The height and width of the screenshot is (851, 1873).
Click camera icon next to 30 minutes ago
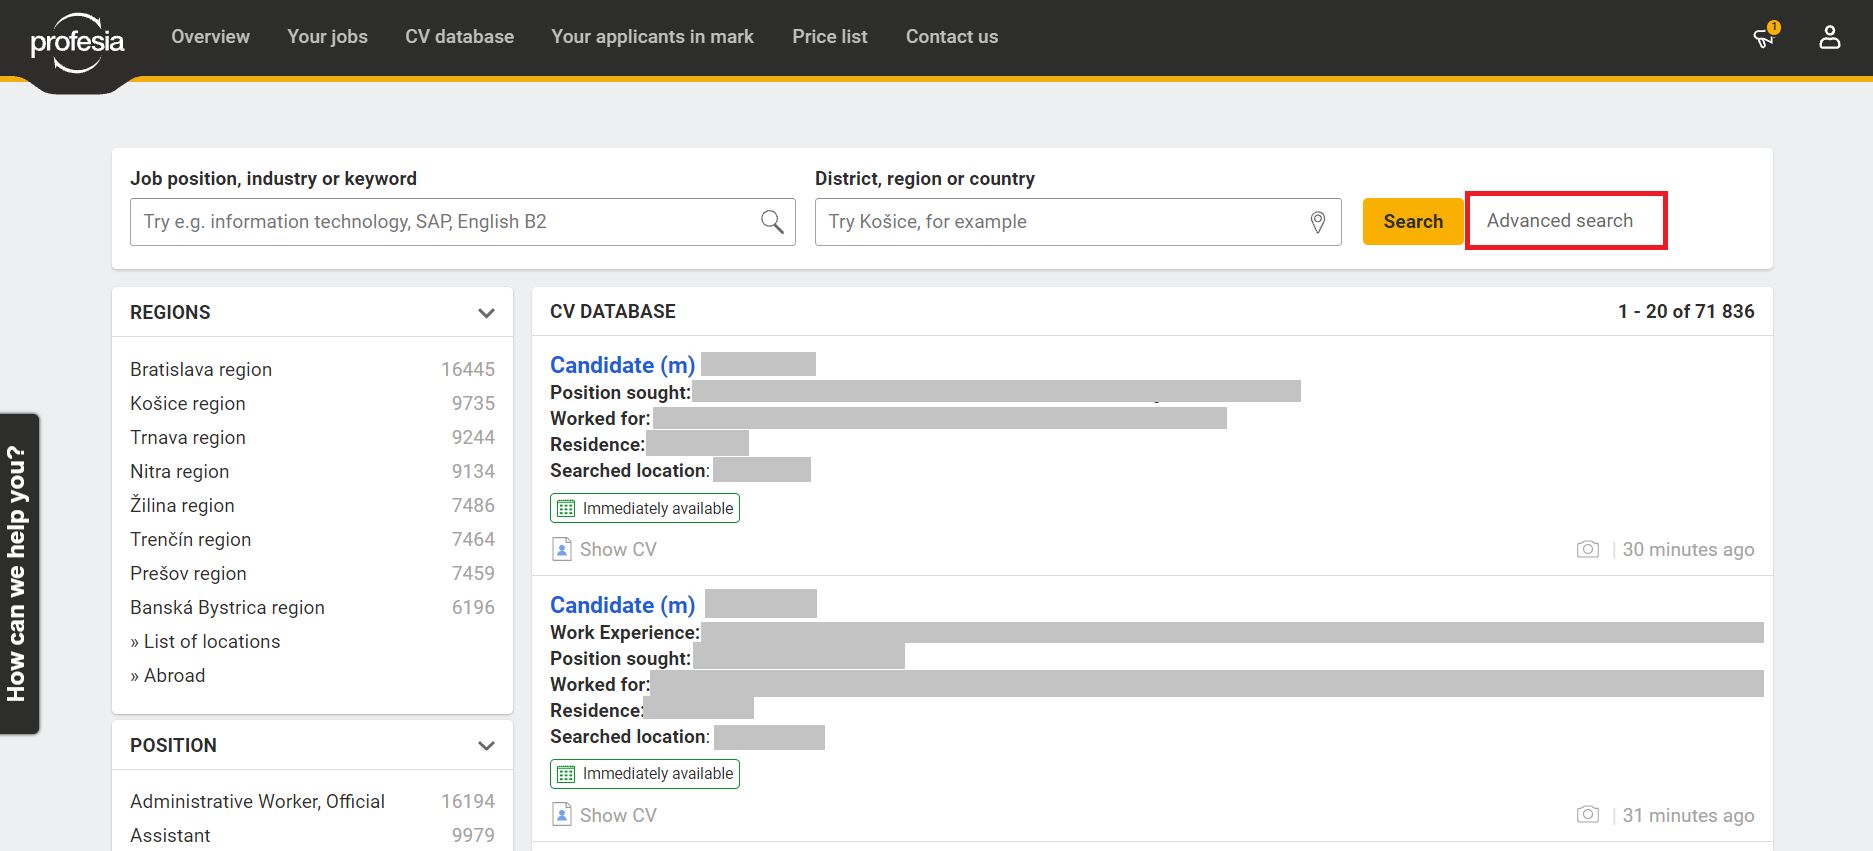(1587, 549)
